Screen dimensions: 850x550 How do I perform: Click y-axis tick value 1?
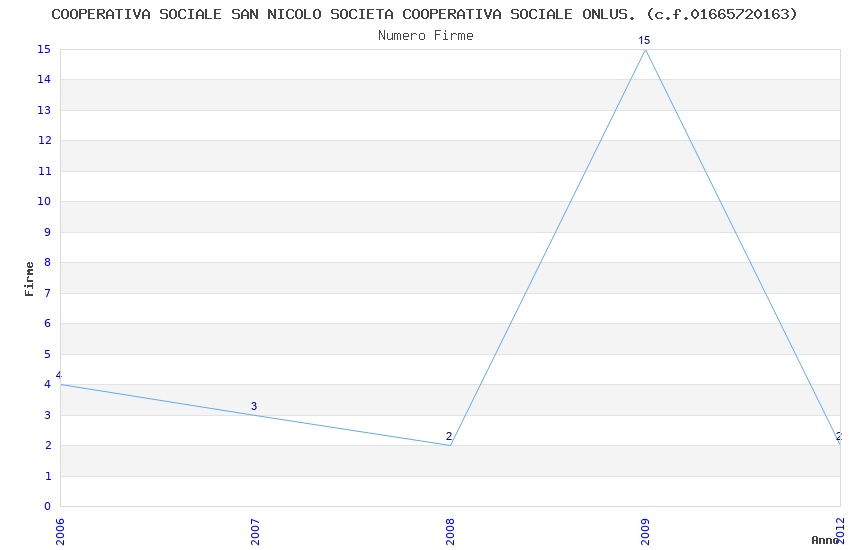(48, 476)
